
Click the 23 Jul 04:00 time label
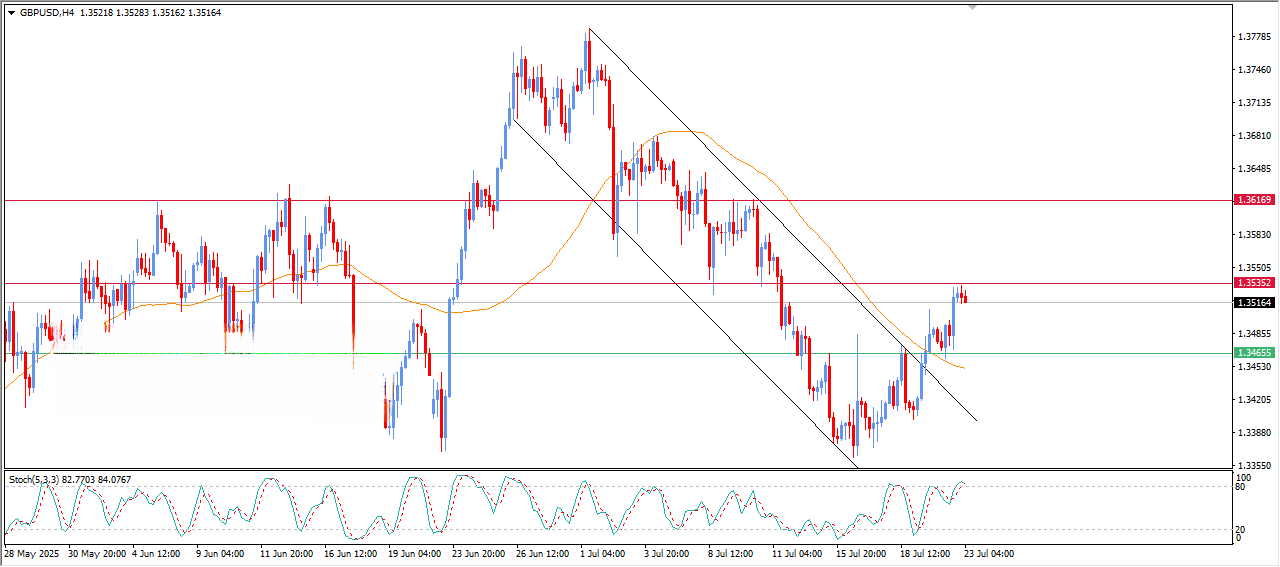[x=990, y=553]
